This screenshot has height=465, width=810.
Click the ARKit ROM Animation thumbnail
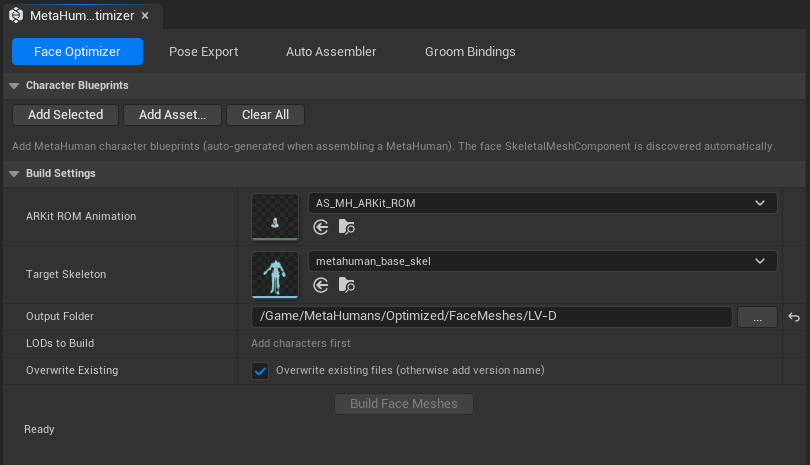[x=275, y=216]
